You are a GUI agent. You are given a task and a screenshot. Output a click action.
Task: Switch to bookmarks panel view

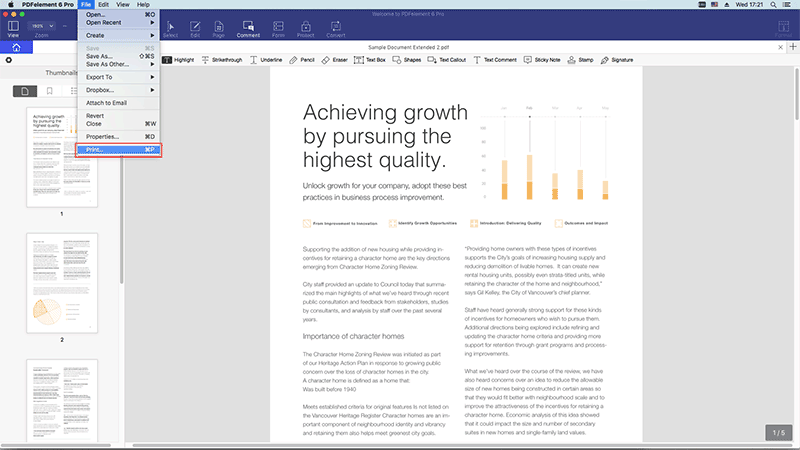point(49,91)
